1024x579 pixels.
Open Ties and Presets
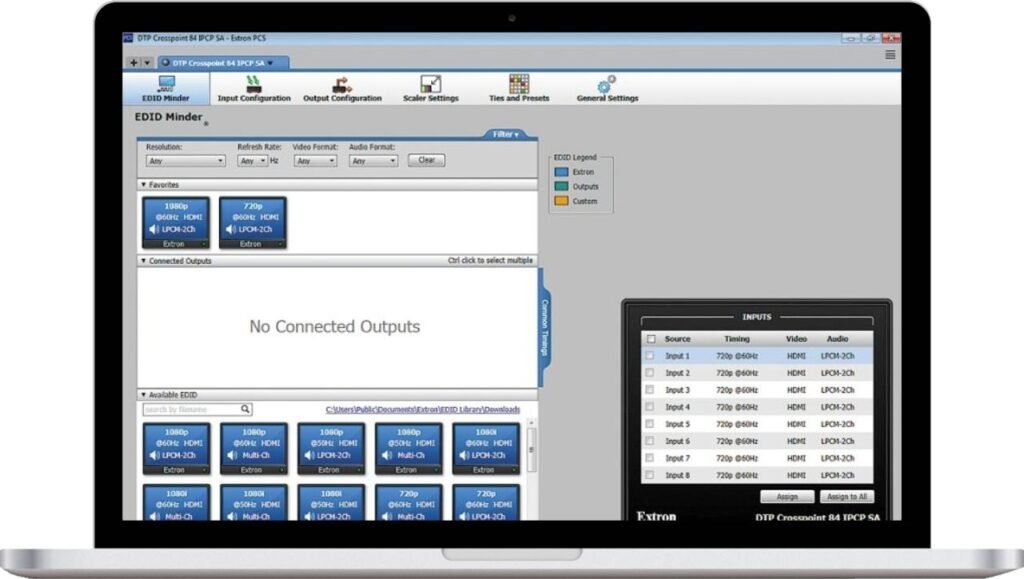coord(519,88)
